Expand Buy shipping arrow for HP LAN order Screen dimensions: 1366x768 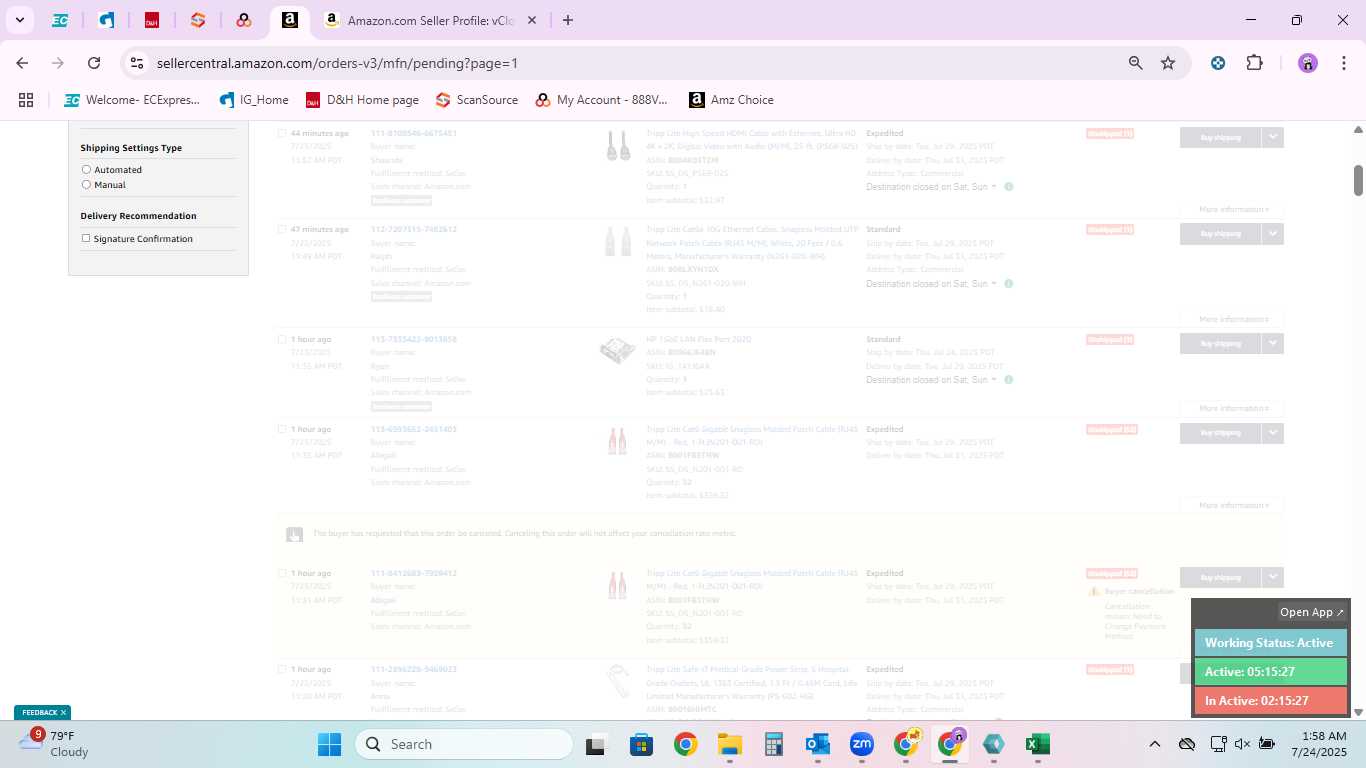click(x=1272, y=343)
